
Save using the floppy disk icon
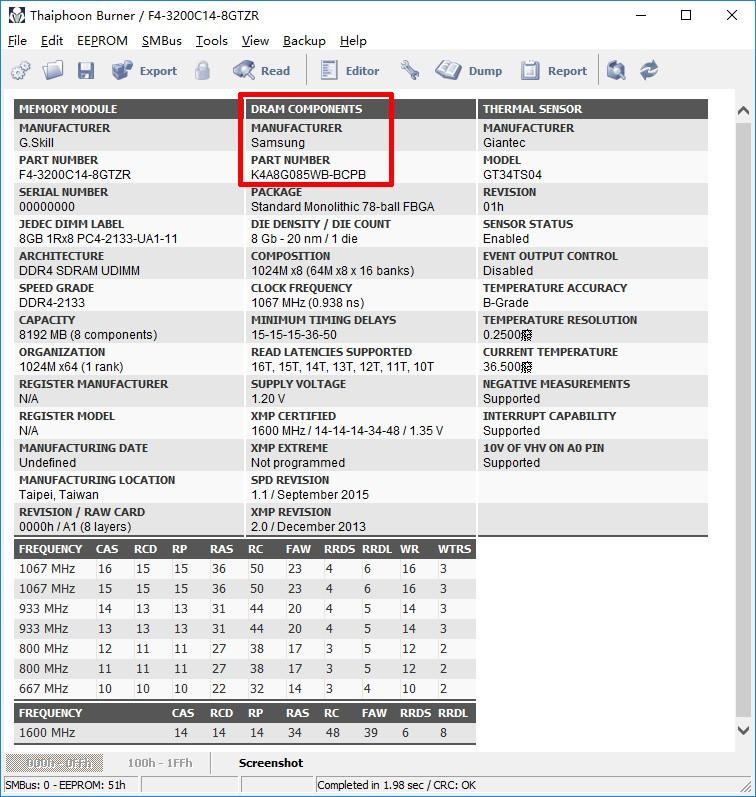pyautogui.click(x=85, y=71)
